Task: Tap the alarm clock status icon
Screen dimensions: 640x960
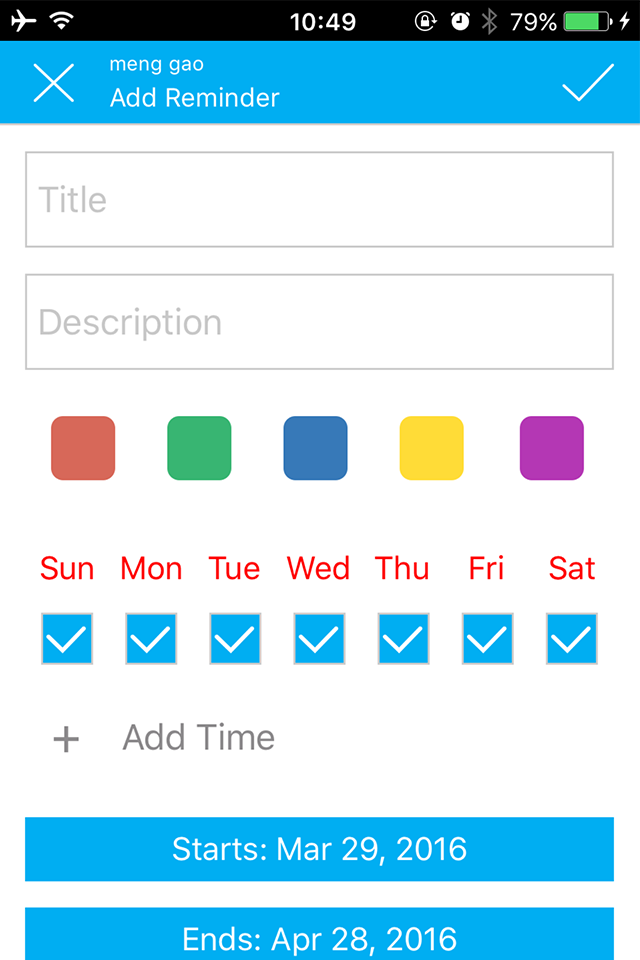Action: (460, 21)
